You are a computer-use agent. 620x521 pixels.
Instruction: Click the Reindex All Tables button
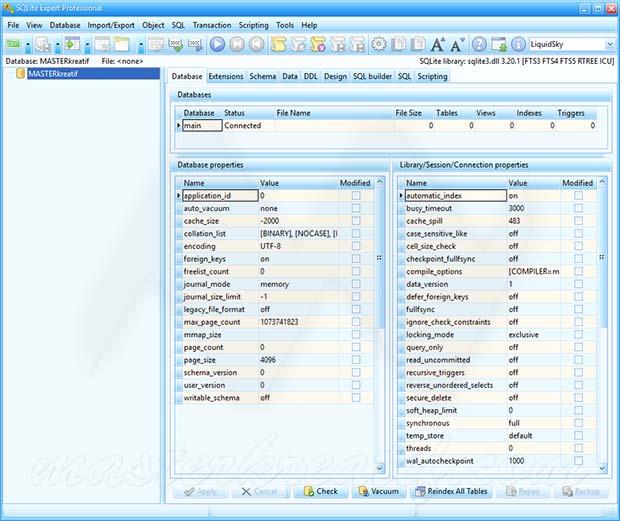(x=452, y=491)
